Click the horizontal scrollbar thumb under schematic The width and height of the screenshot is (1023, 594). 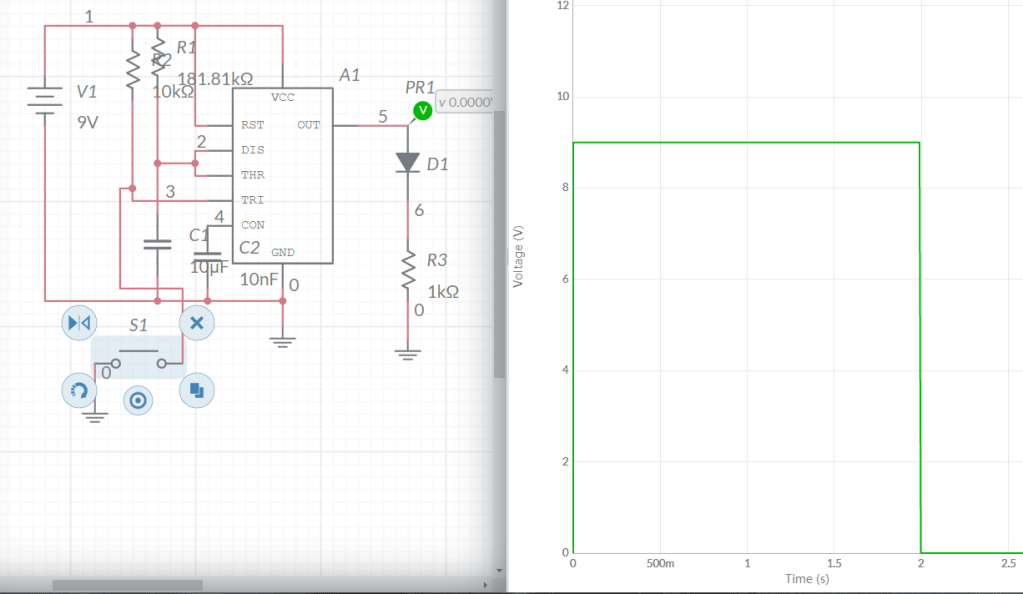pyautogui.click(x=127, y=584)
